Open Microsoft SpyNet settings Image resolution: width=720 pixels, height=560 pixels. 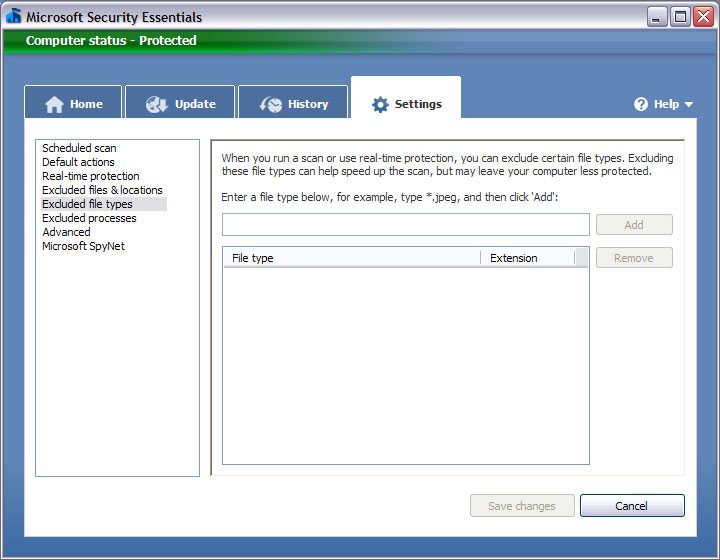click(83, 246)
